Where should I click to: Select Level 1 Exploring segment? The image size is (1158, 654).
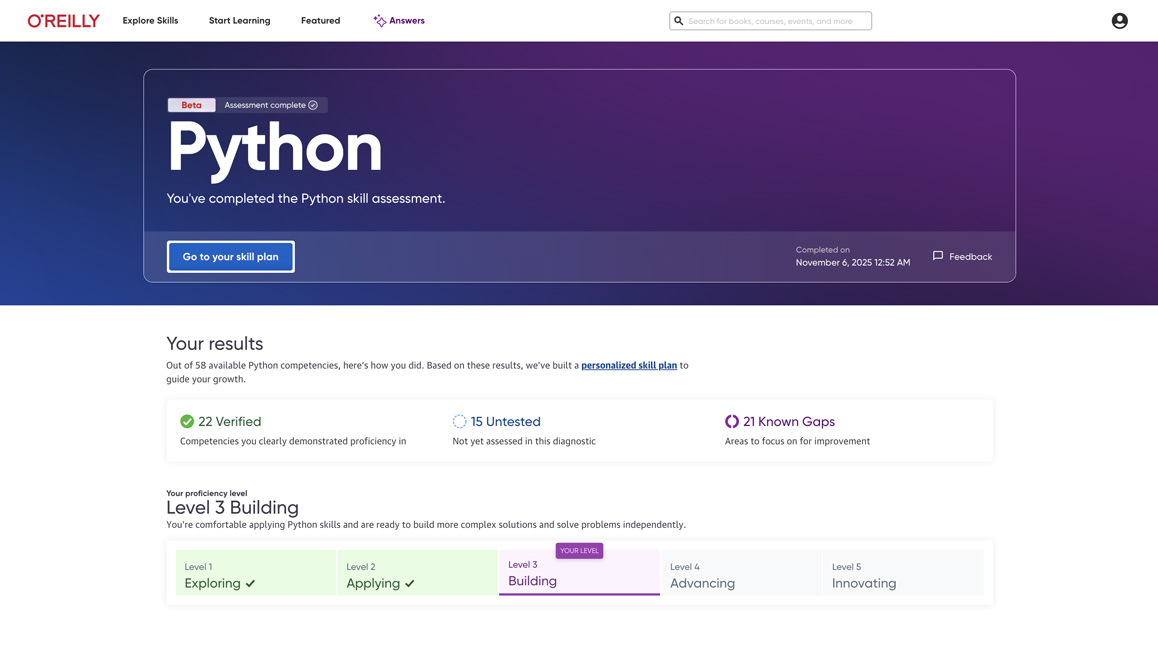[256, 574]
